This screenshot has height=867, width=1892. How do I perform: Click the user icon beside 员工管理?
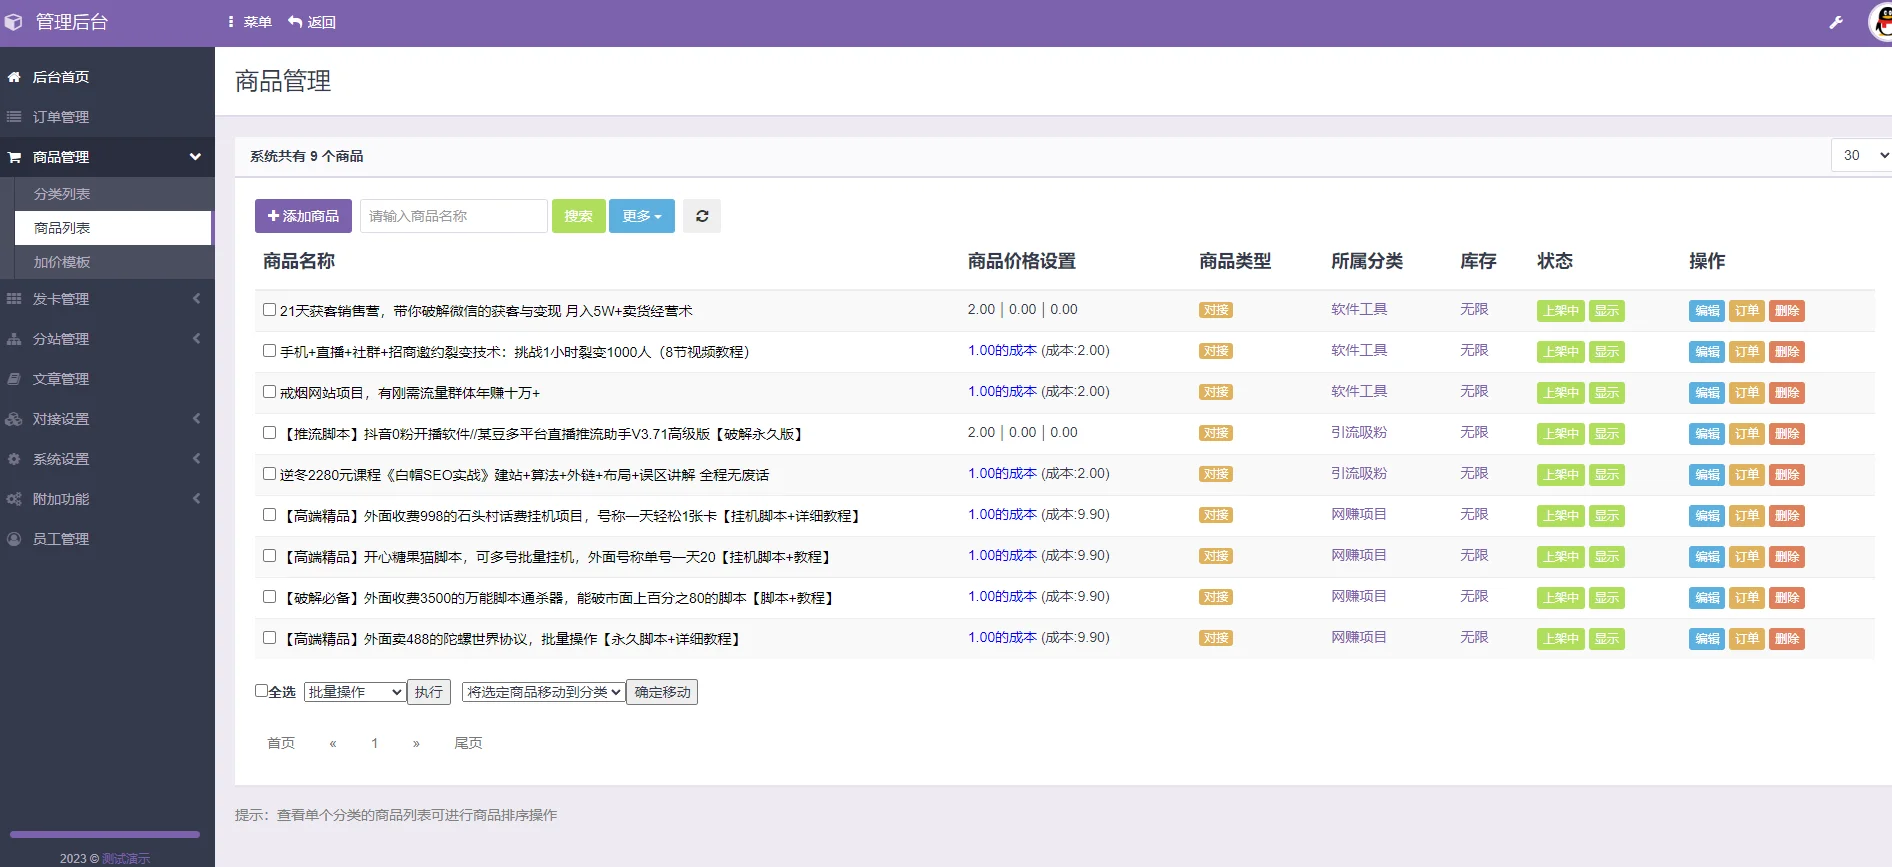14,539
